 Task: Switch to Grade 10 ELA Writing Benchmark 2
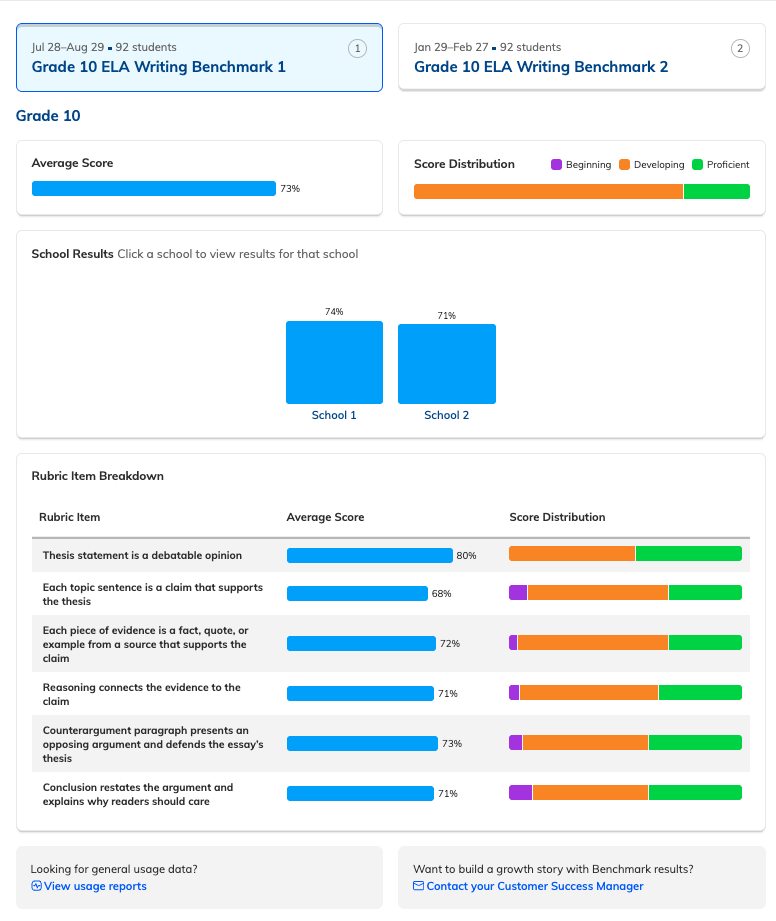tap(582, 57)
